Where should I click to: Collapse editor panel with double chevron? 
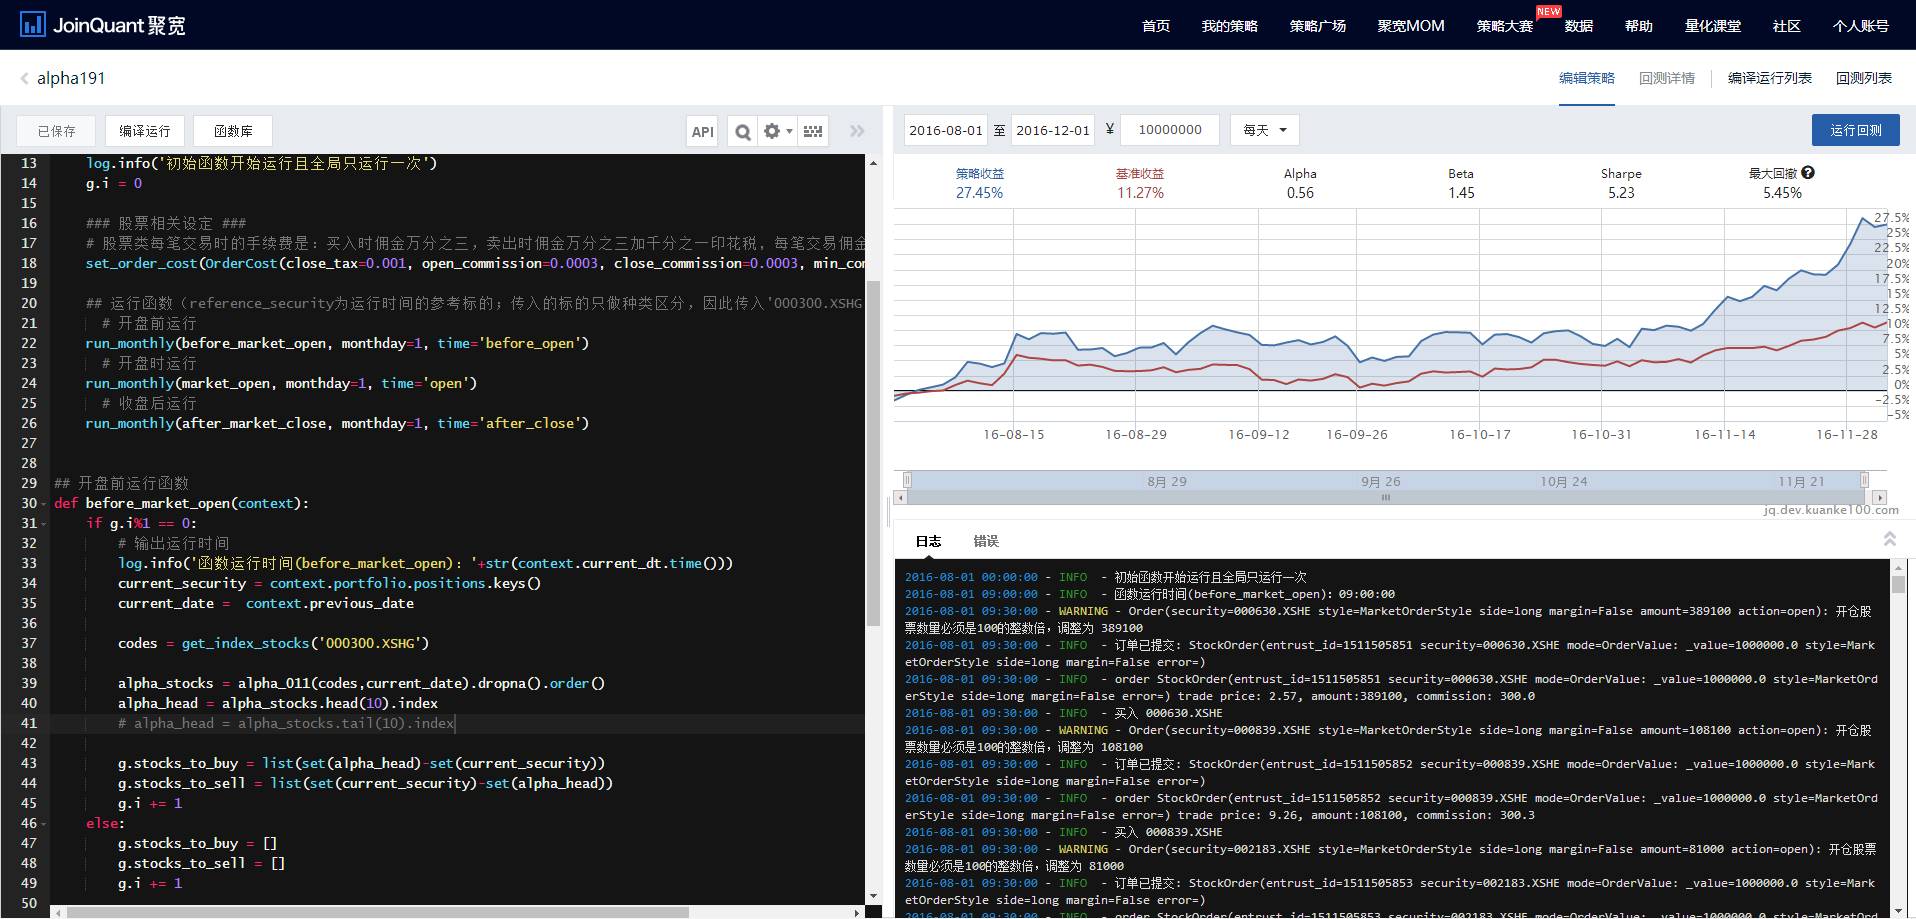coord(857,131)
